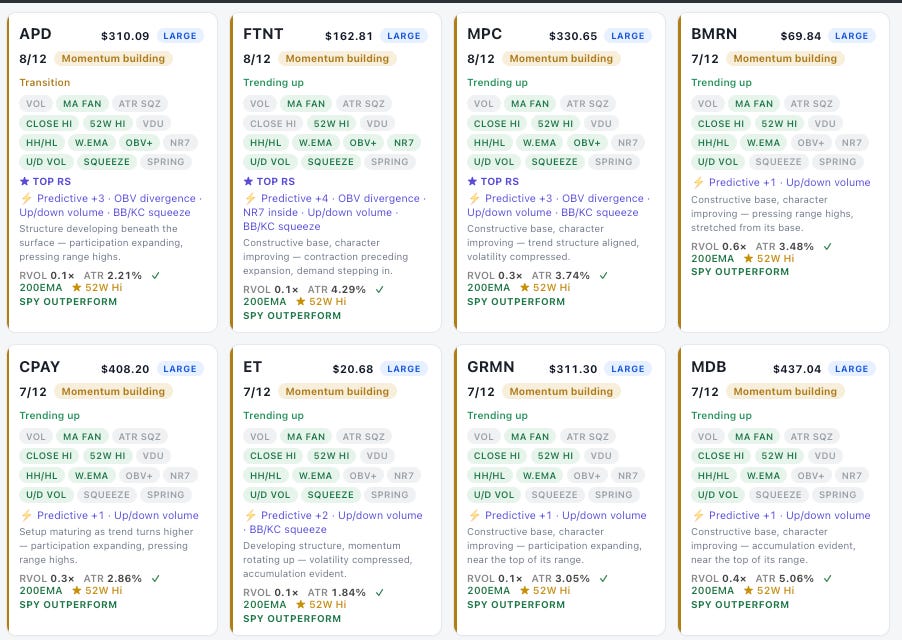The image size is (902, 640).
Task: Click the NR7 chip on FTNT card
Action: pos(404,143)
